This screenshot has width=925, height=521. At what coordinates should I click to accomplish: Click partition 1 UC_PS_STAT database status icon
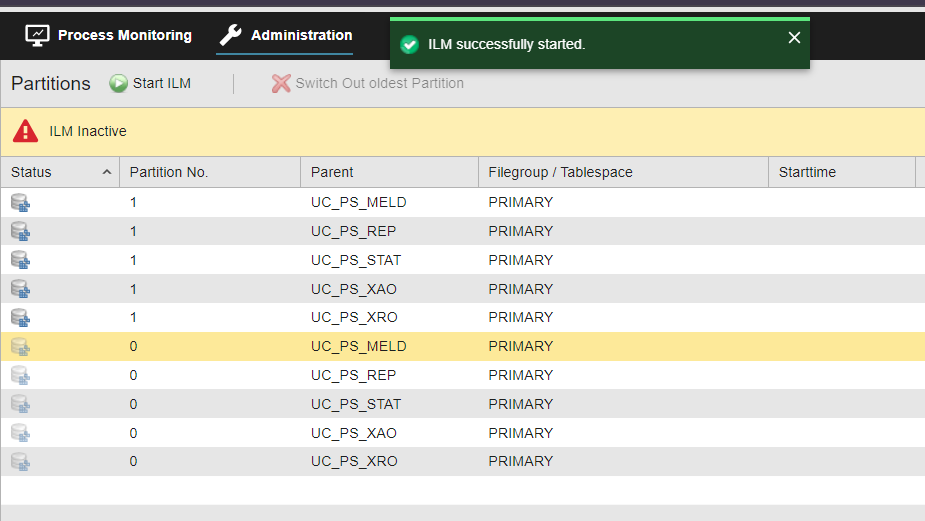coord(20,260)
